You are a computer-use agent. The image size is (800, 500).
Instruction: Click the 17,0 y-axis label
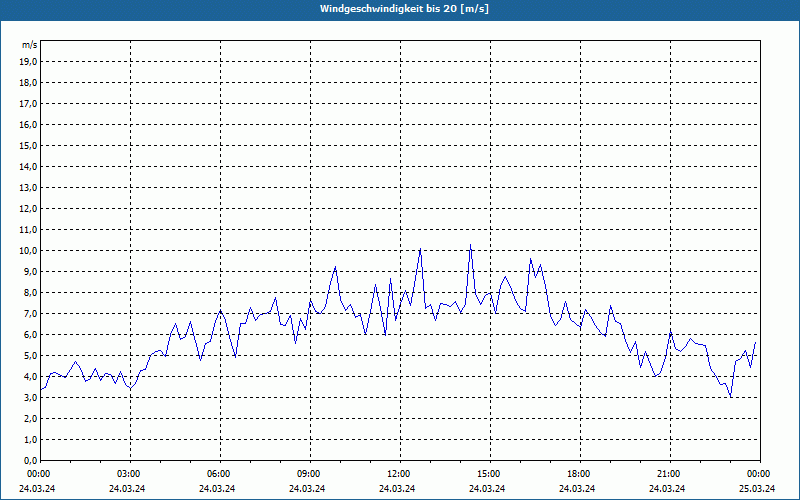click(29, 104)
